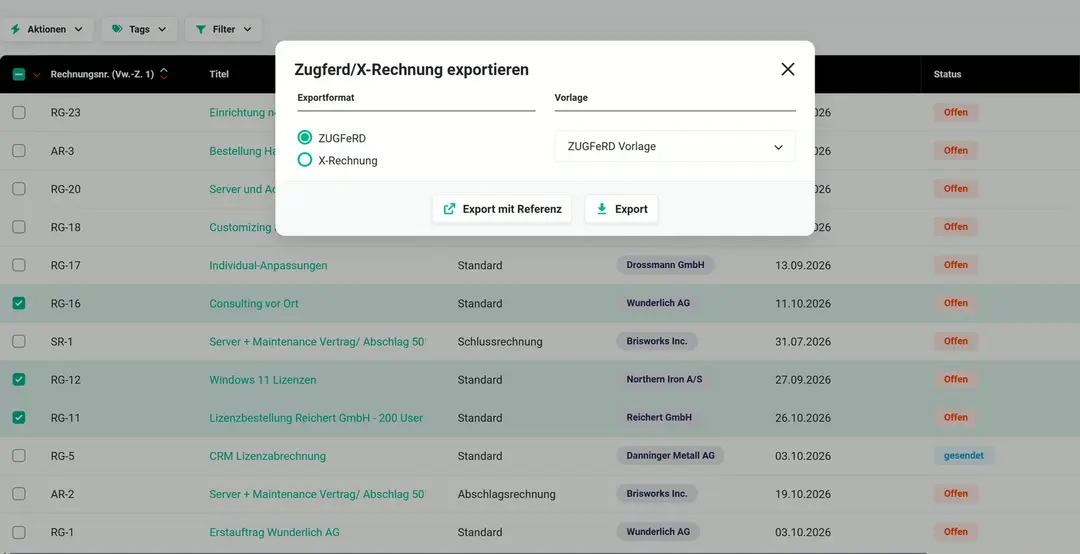Click Export mit Referenz button
This screenshot has height=554, width=1080.
coord(502,209)
